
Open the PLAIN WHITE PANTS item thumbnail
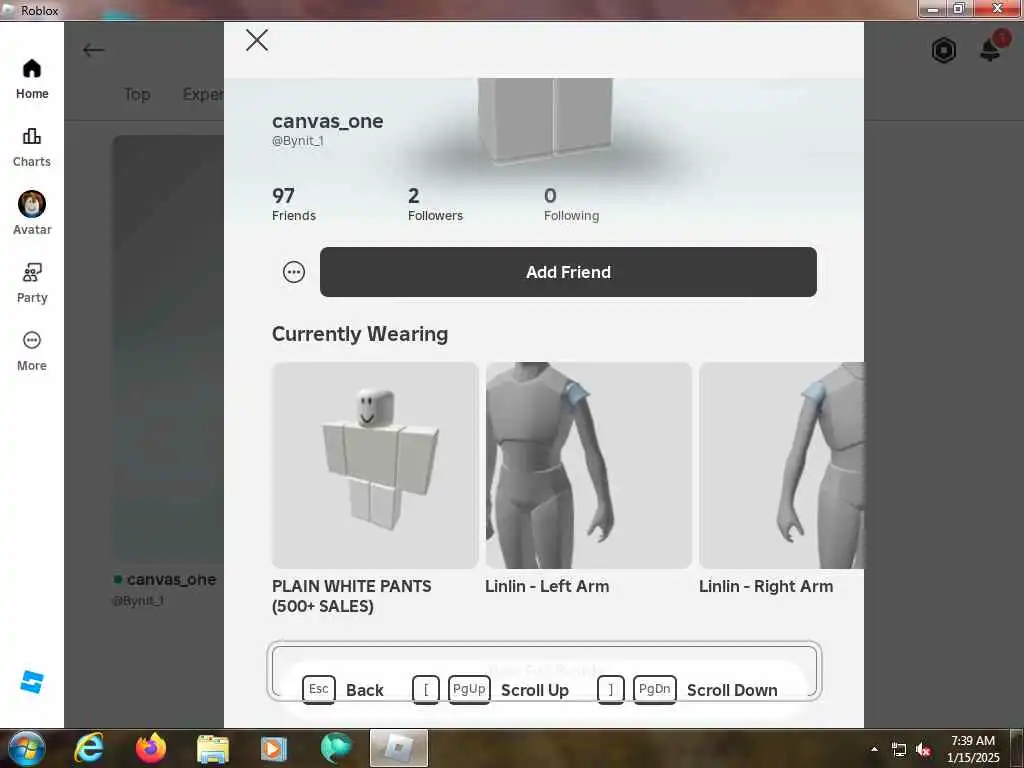375,465
